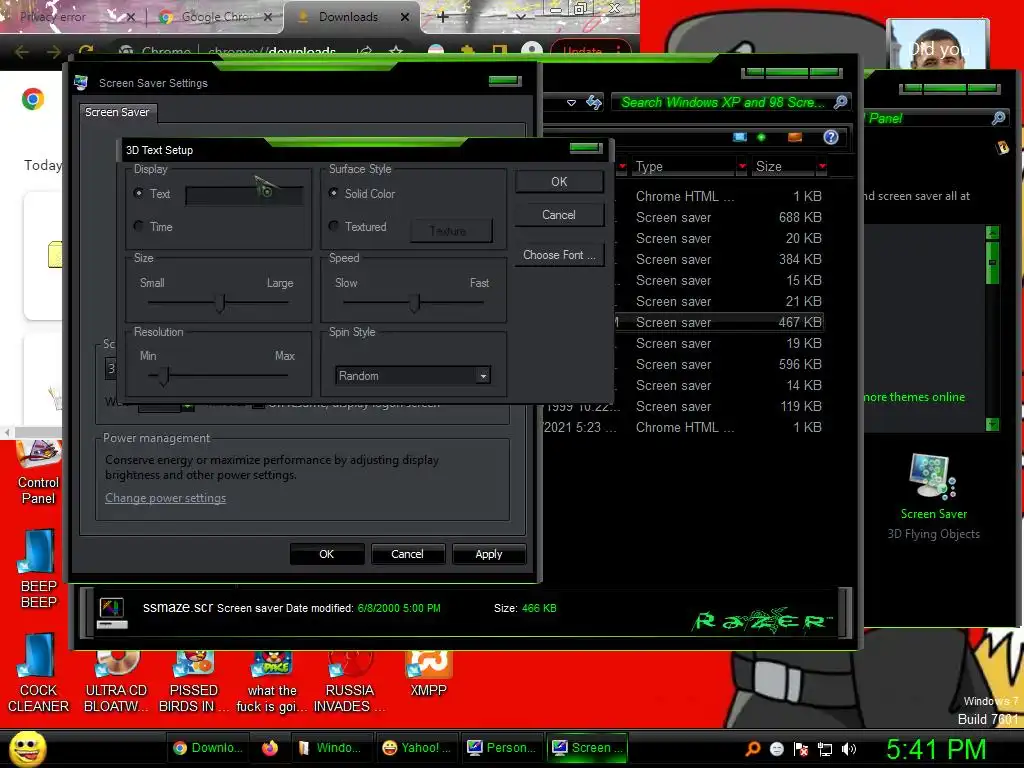Viewport: 1024px width, 768px height.
Task: Click the green dot view options icon
Action: pos(761,137)
